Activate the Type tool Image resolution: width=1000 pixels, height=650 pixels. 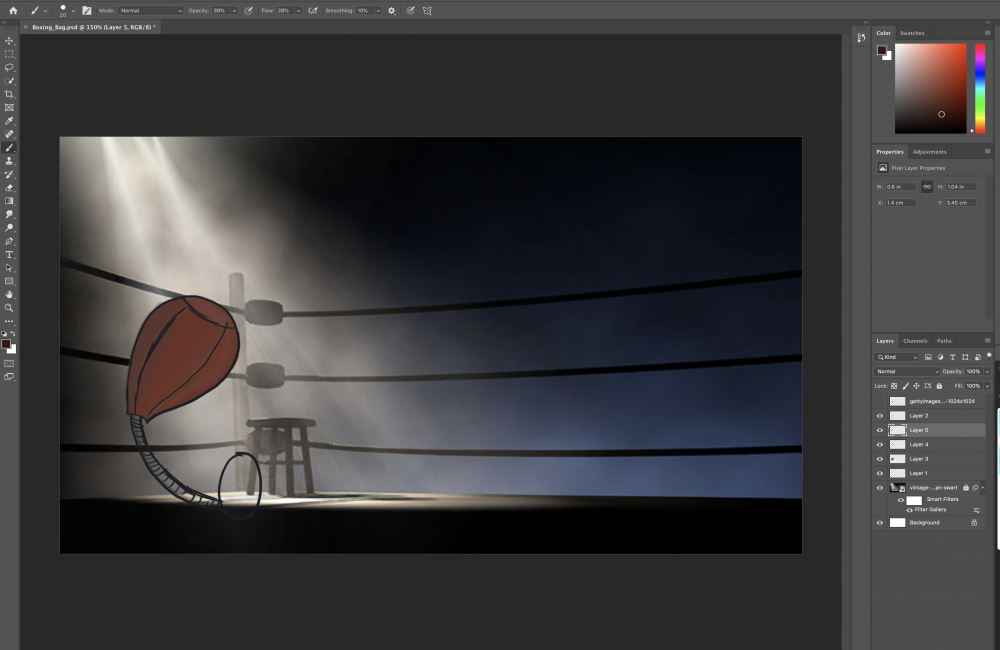[9, 254]
